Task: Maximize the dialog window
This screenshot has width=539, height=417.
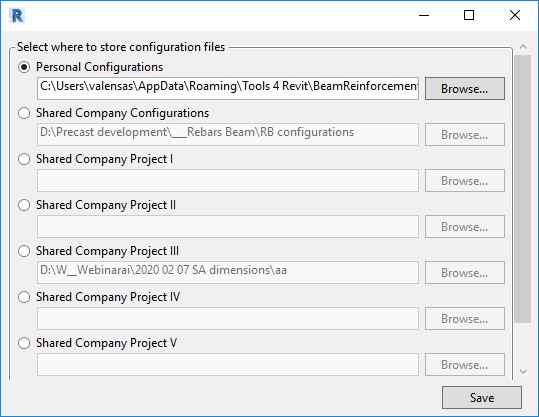Action: (x=469, y=15)
